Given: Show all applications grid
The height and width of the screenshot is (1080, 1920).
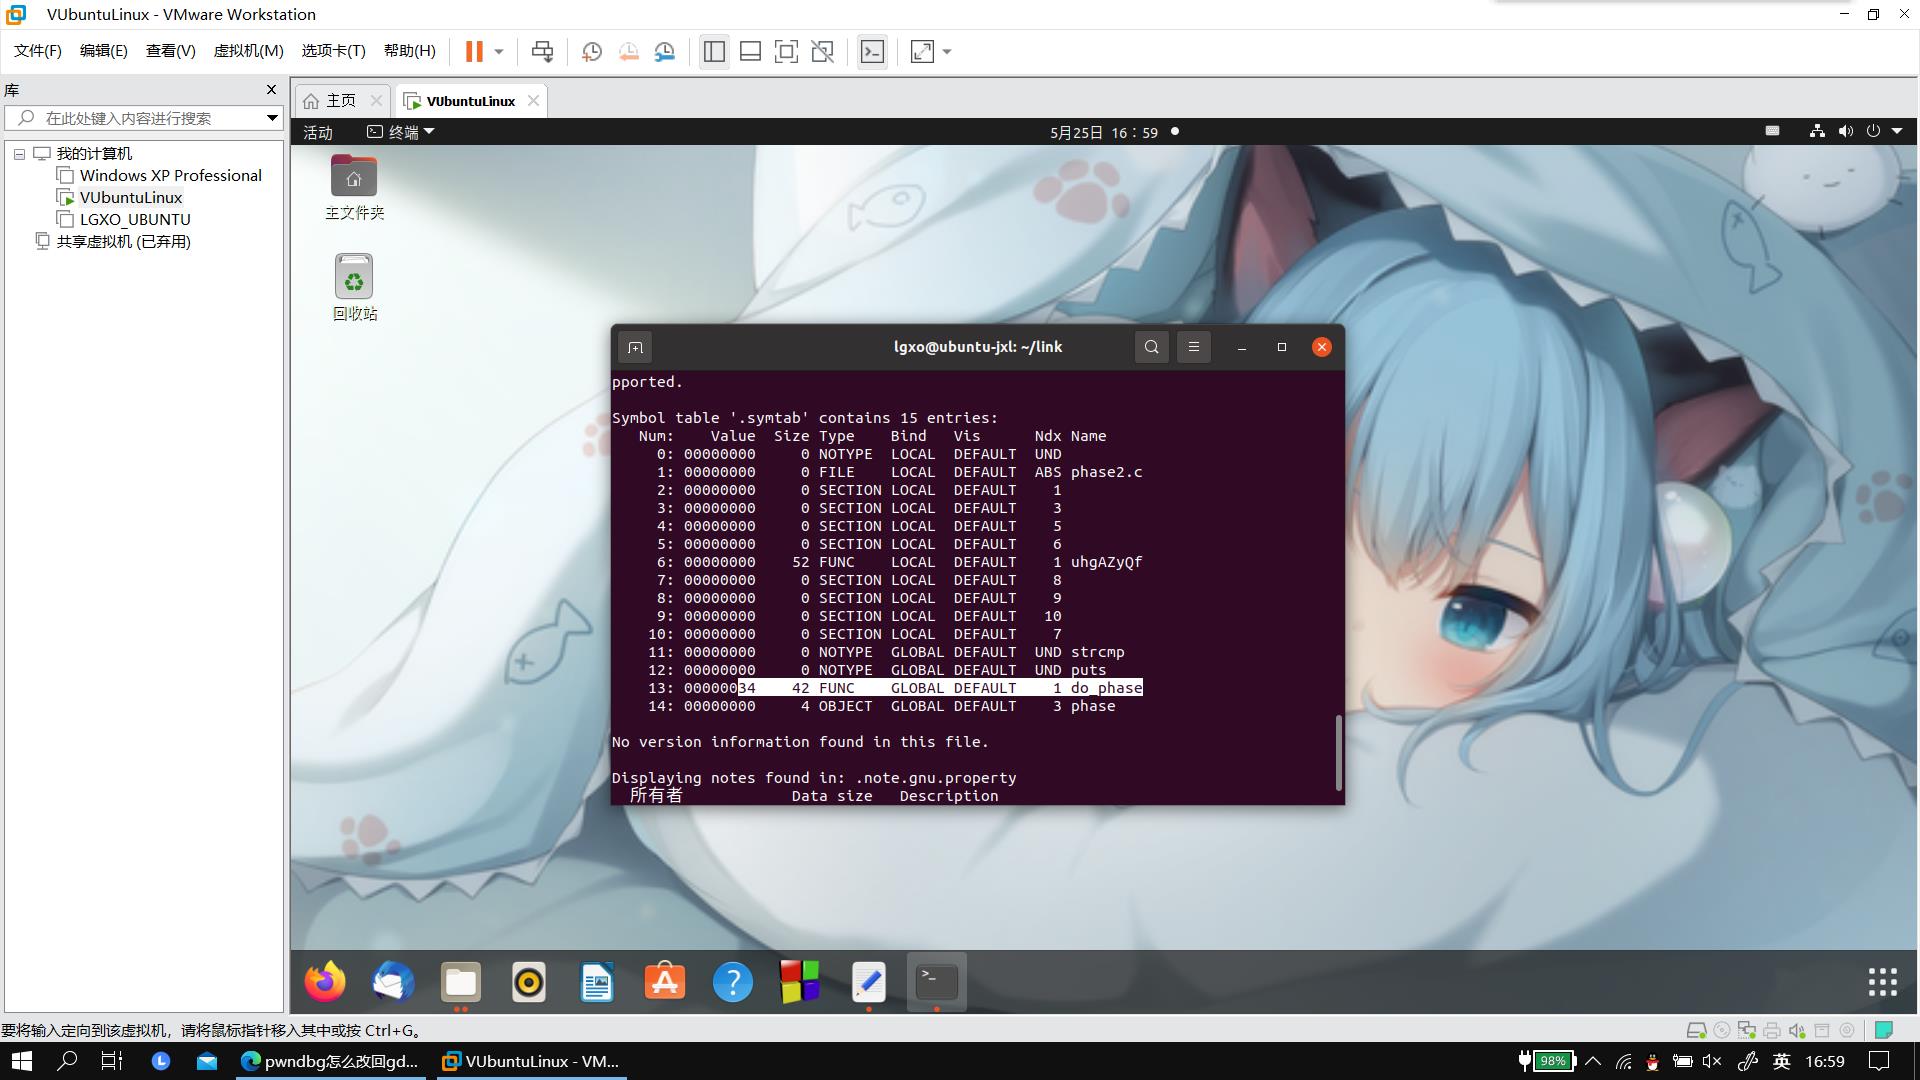Looking at the screenshot, I should [x=1883, y=982].
